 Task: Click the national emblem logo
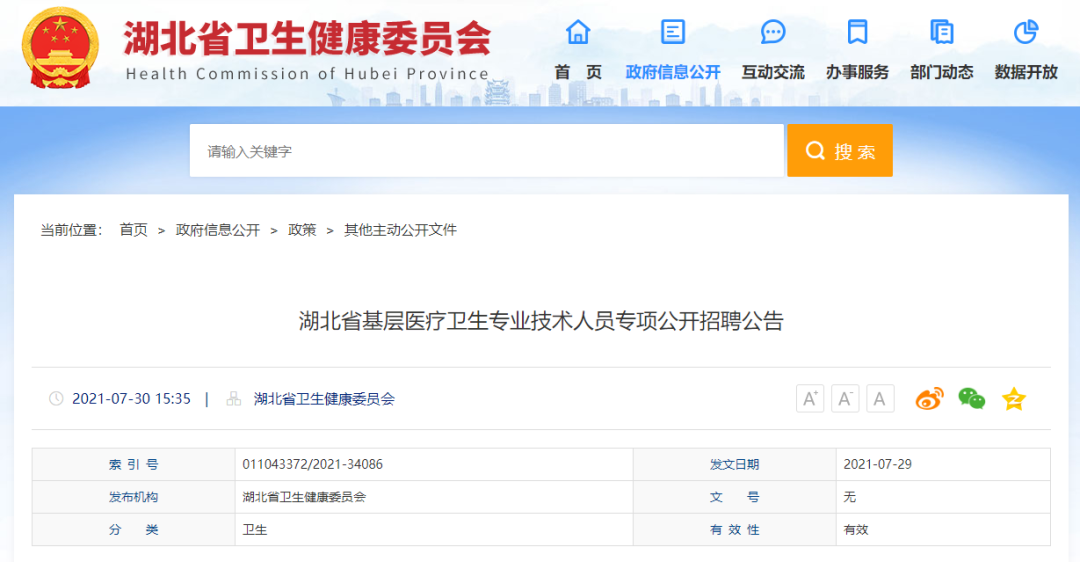pyautogui.click(x=60, y=48)
